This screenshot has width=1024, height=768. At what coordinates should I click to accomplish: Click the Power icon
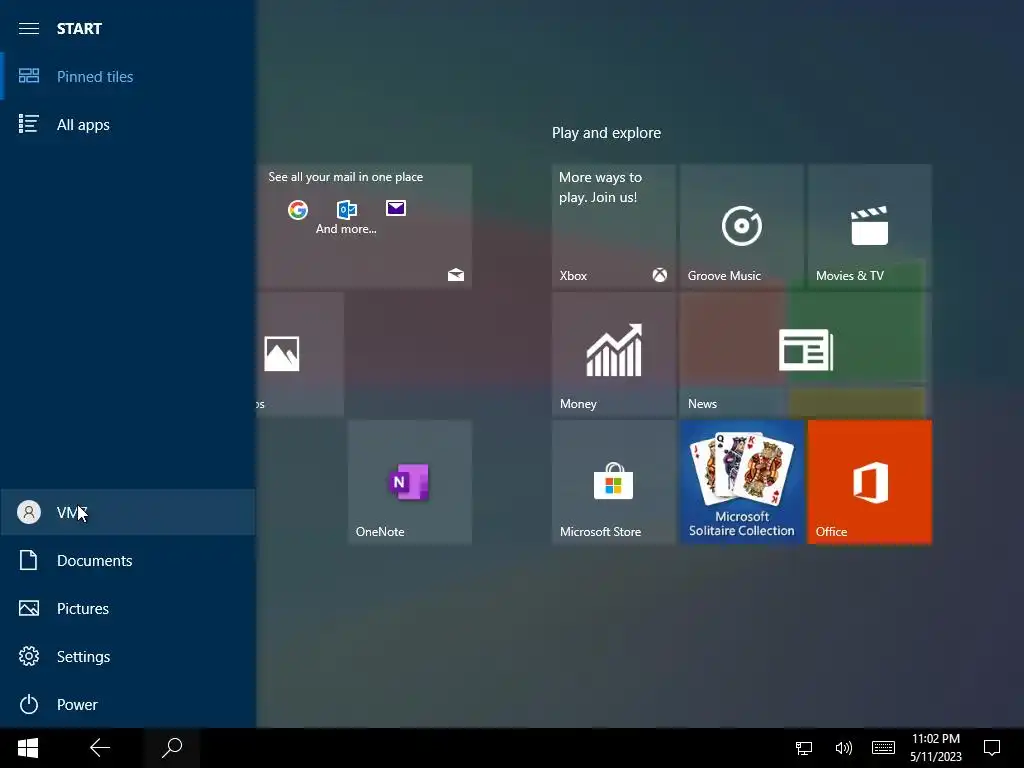click(x=29, y=704)
